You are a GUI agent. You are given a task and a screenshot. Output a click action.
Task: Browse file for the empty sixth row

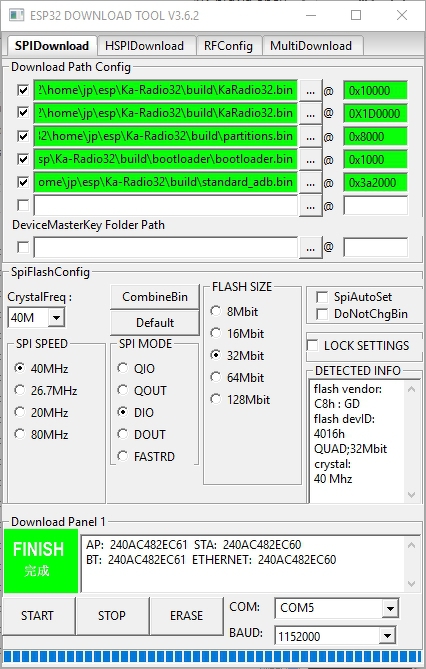pyautogui.click(x=310, y=206)
